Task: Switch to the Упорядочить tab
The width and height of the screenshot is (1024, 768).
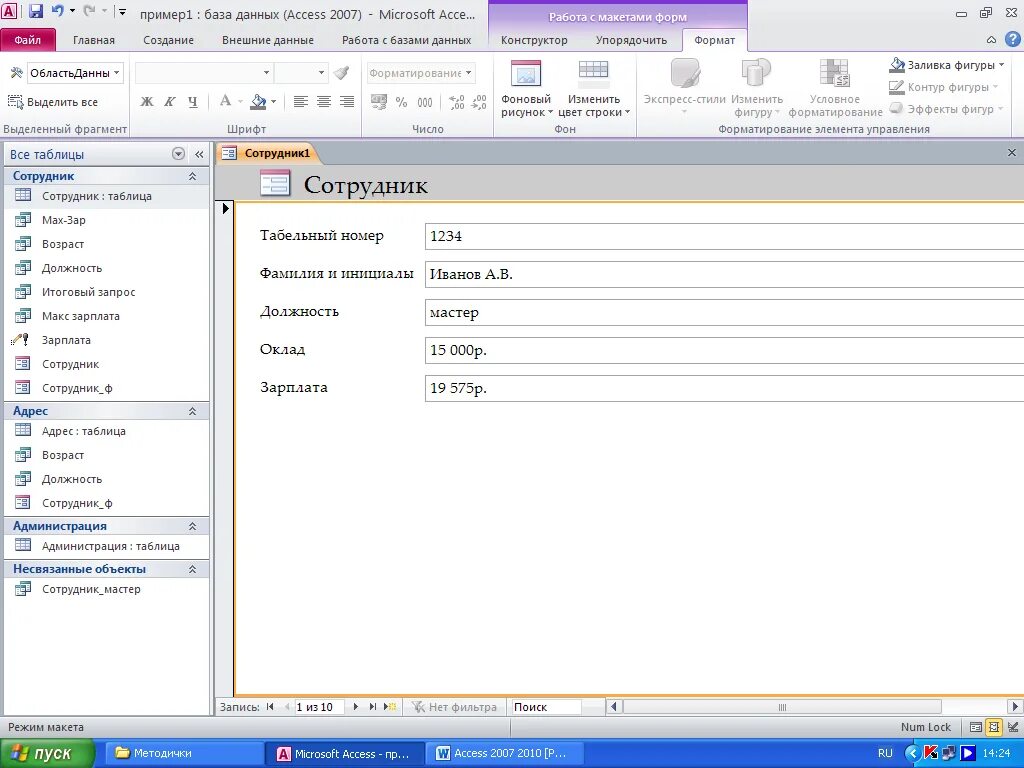Action: (631, 40)
